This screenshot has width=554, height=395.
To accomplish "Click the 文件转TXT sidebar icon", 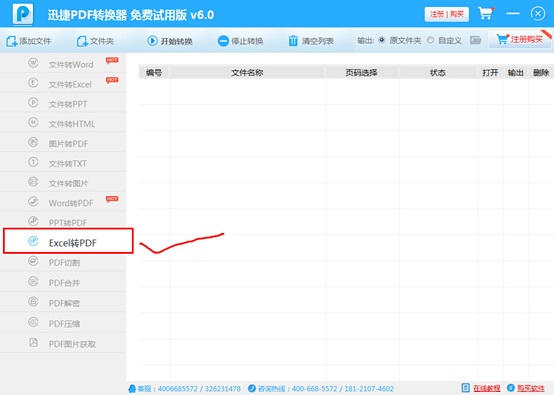I will [x=33, y=162].
